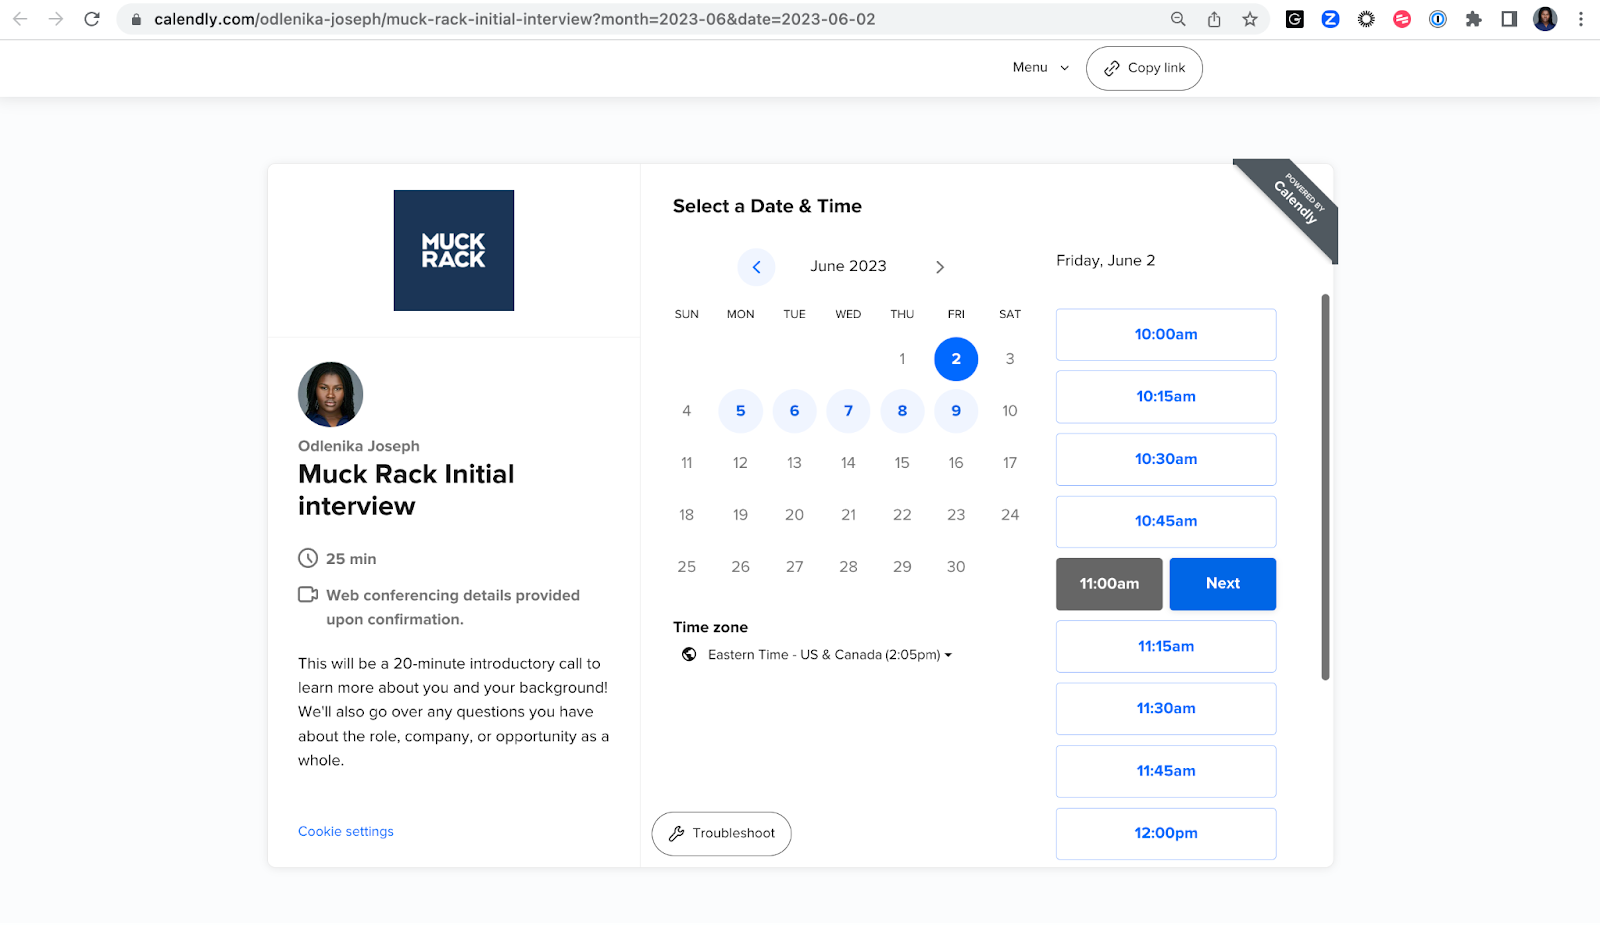Click the address bar URL
Image resolution: width=1600 pixels, height=925 pixels.
[514, 19]
